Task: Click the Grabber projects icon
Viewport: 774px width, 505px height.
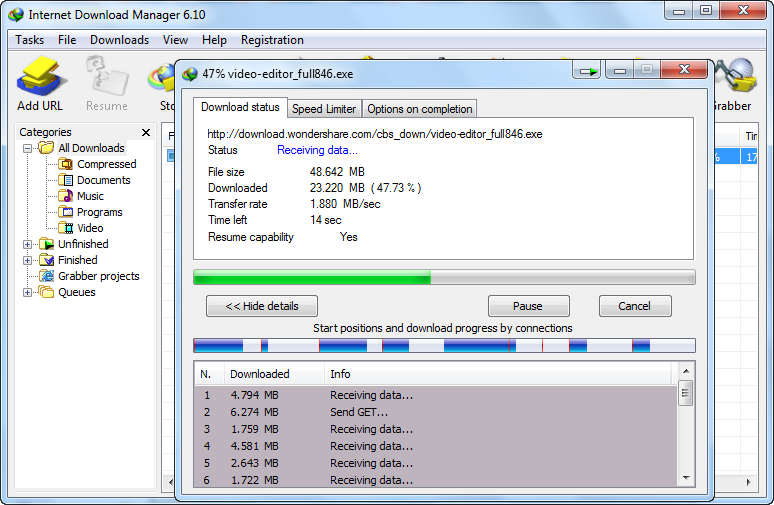Action: tap(46, 276)
